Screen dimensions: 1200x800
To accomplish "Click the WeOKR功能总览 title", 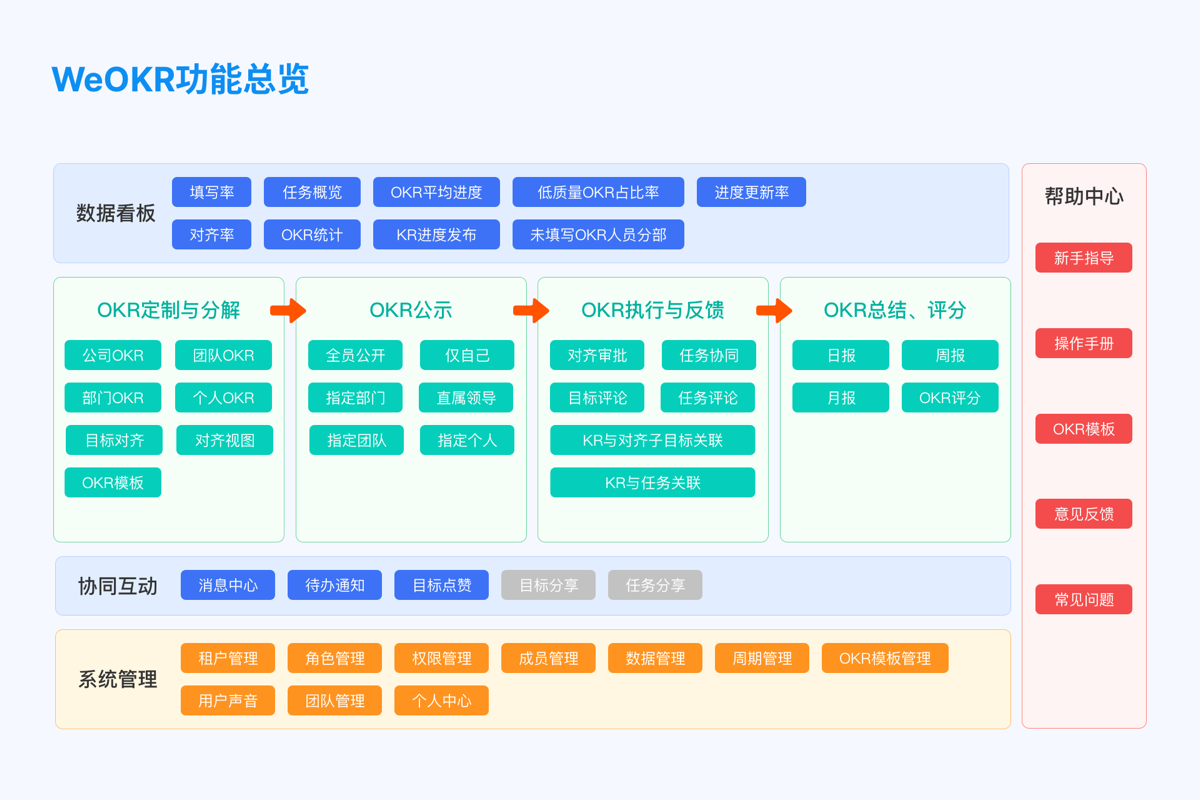I will [180, 79].
